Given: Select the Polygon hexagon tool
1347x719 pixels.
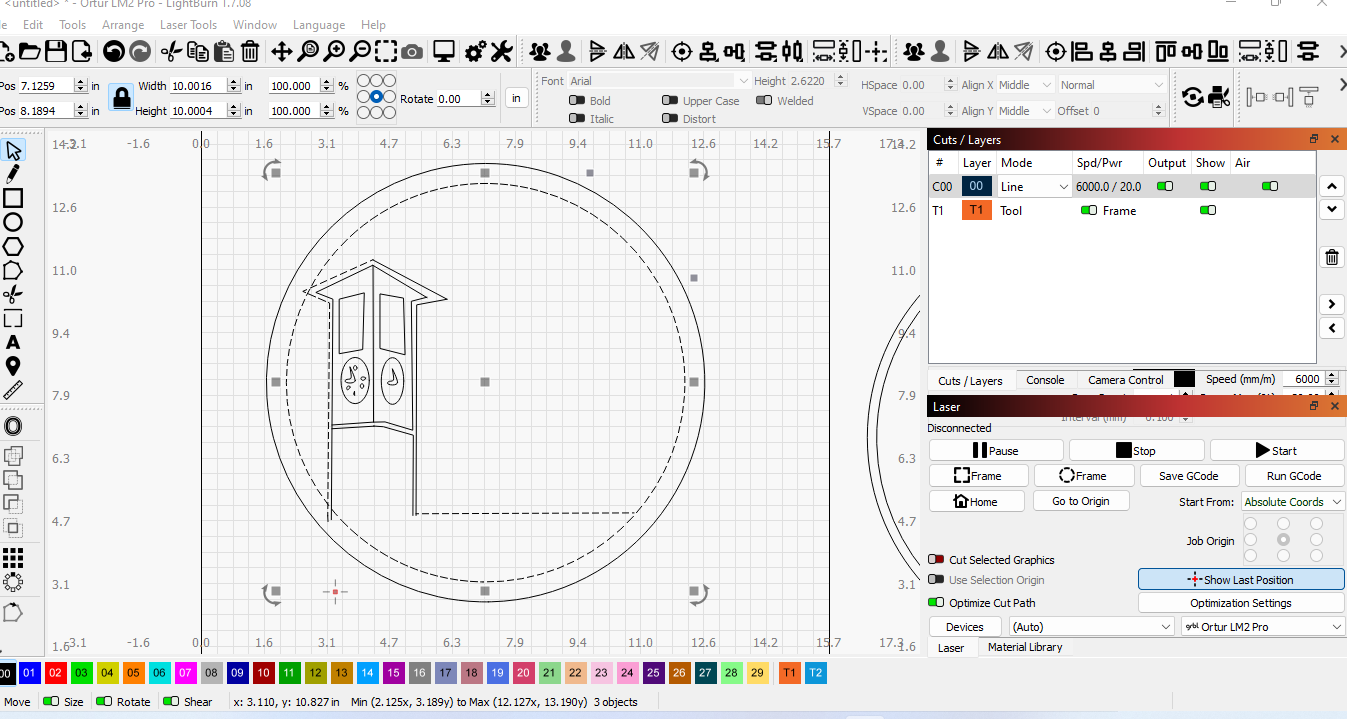Looking at the screenshot, I should pos(13,246).
